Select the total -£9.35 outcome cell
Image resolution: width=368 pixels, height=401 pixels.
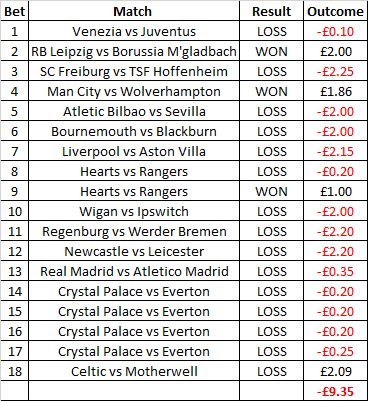[336, 391]
